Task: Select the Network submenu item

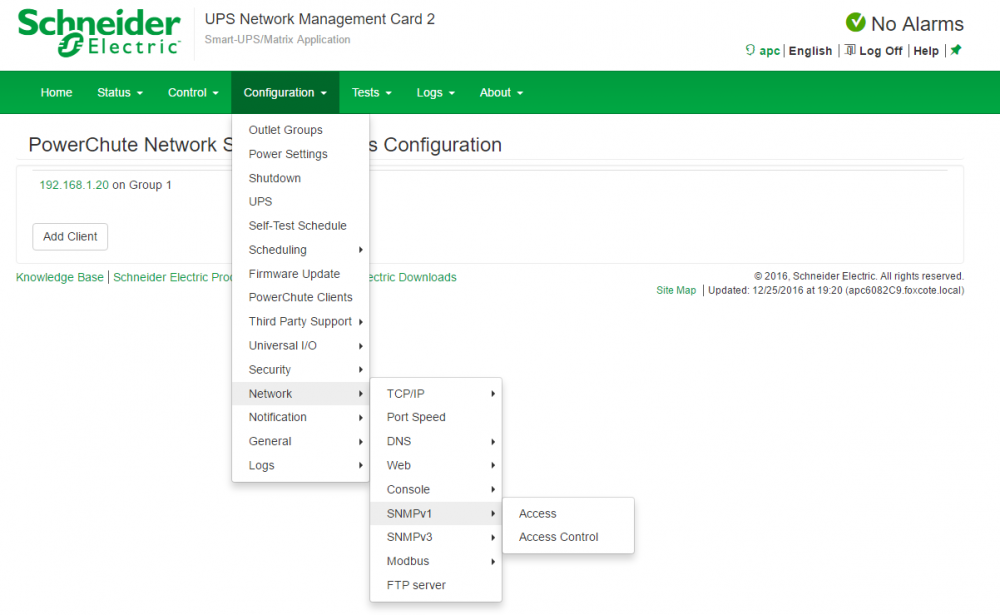Action: tap(300, 394)
